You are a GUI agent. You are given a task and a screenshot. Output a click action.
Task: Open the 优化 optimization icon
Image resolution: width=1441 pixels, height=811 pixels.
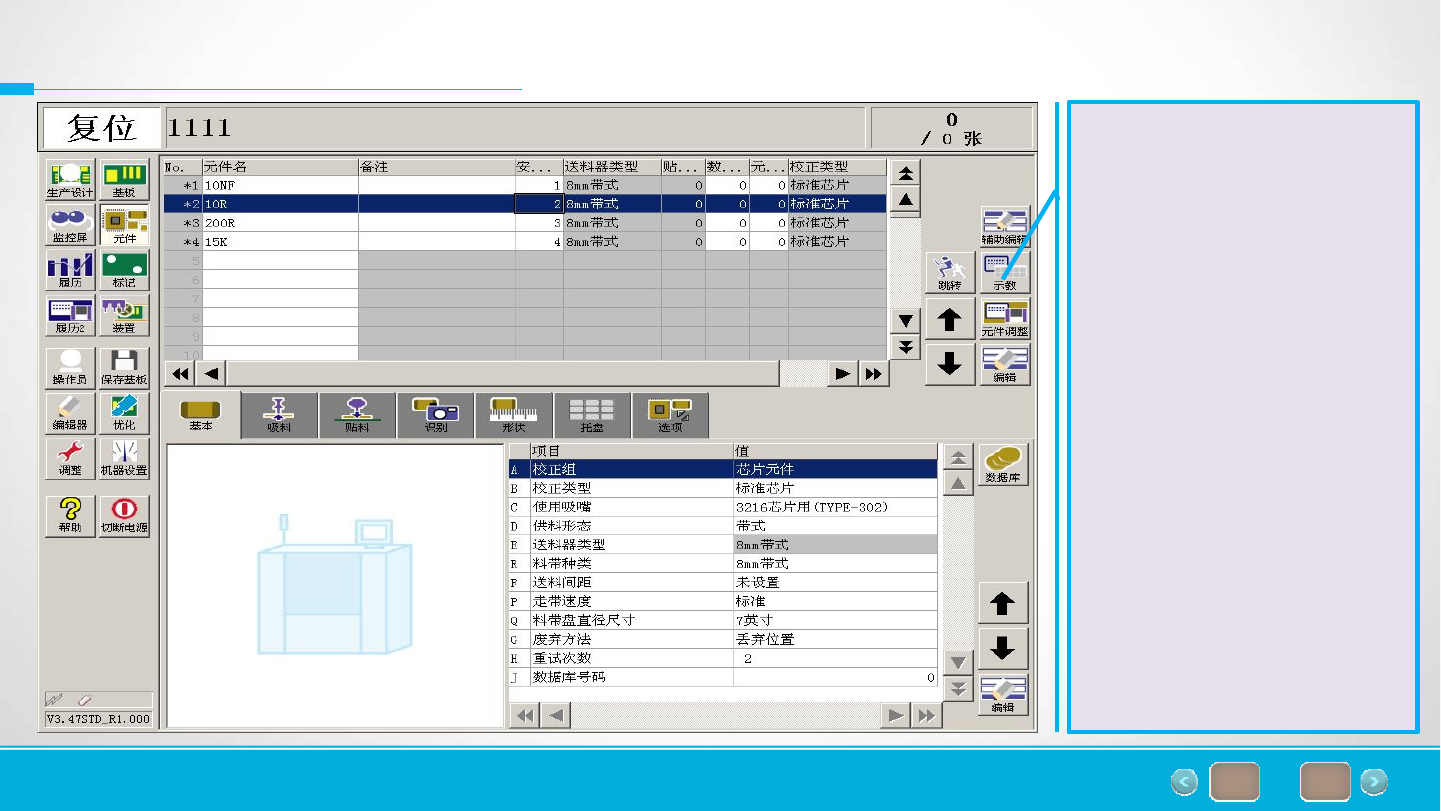point(125,413)
